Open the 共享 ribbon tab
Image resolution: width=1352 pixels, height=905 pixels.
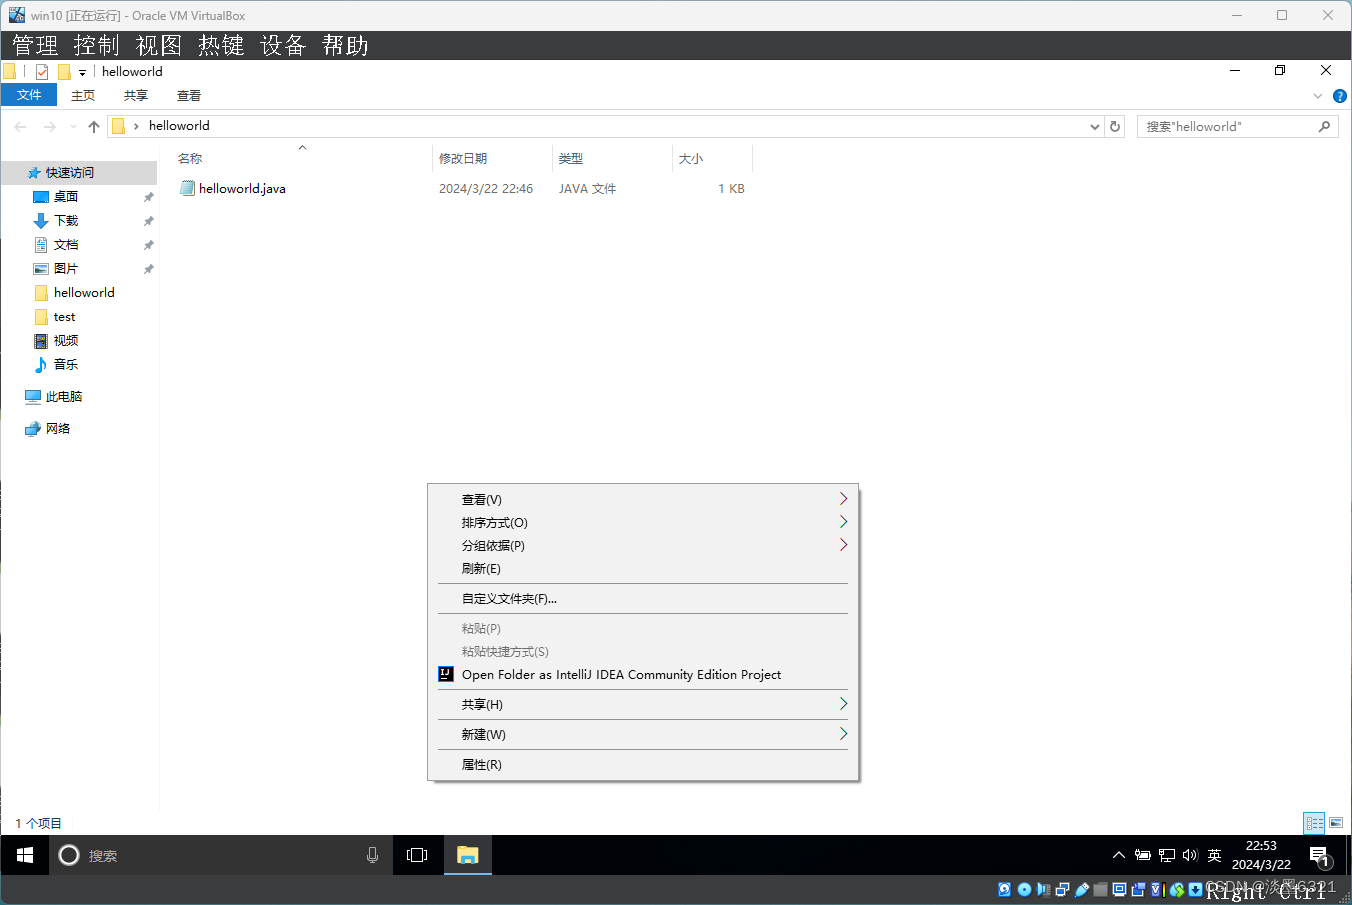pyautogui.click(x=136, y=96)
